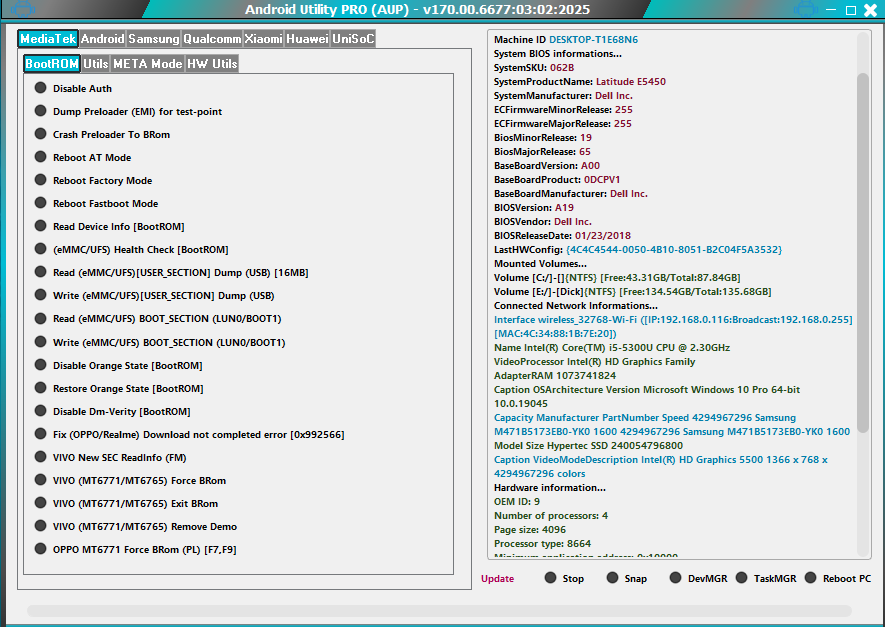Start the eMMC/UFS Health Check
Viewport: 885px width, 627px height.
(x=40, y=249)
